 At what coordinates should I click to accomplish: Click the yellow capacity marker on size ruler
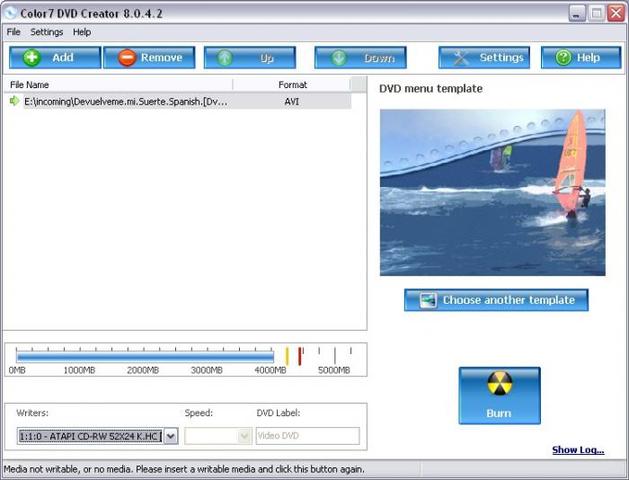point(287,356)
